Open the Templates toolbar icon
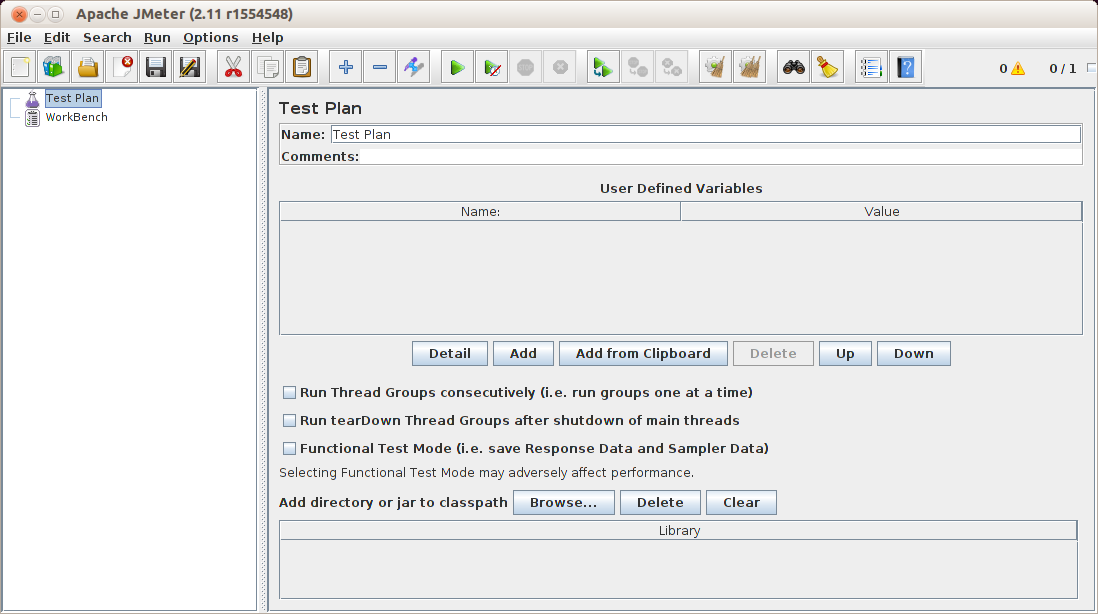This screenshot has width=1098, height=614. click(x=53, y=67)
